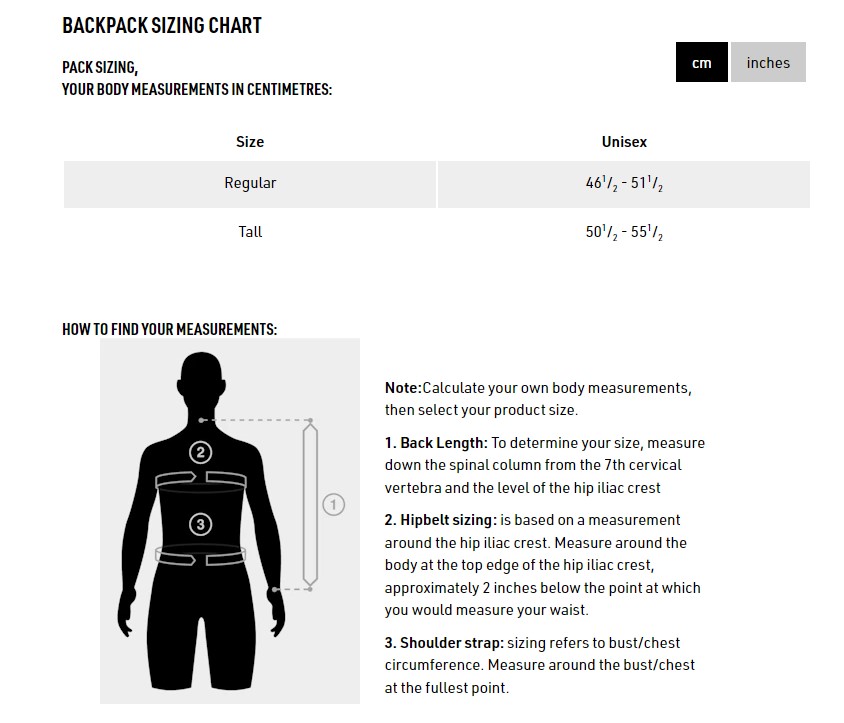The height and width of the screenshot is (723, 844).
Task: Click the Back Length instruction heading
Action: pyautogui.click(x=437, y=443)
